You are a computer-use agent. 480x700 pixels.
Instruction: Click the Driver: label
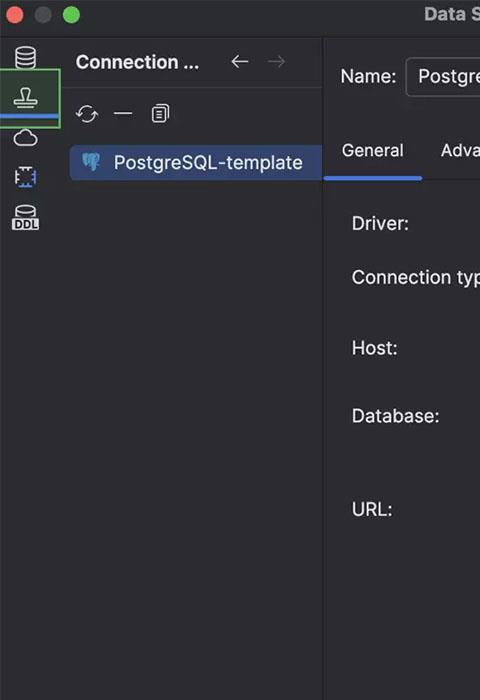pyautogui.click(x=380, y=223)
